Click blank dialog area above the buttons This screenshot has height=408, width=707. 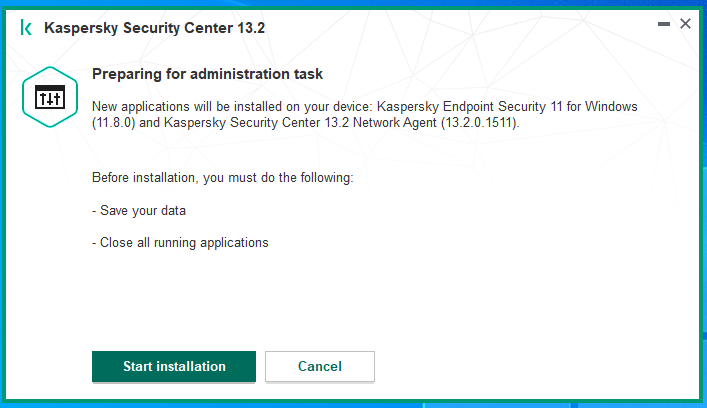(x=361, y=302)
